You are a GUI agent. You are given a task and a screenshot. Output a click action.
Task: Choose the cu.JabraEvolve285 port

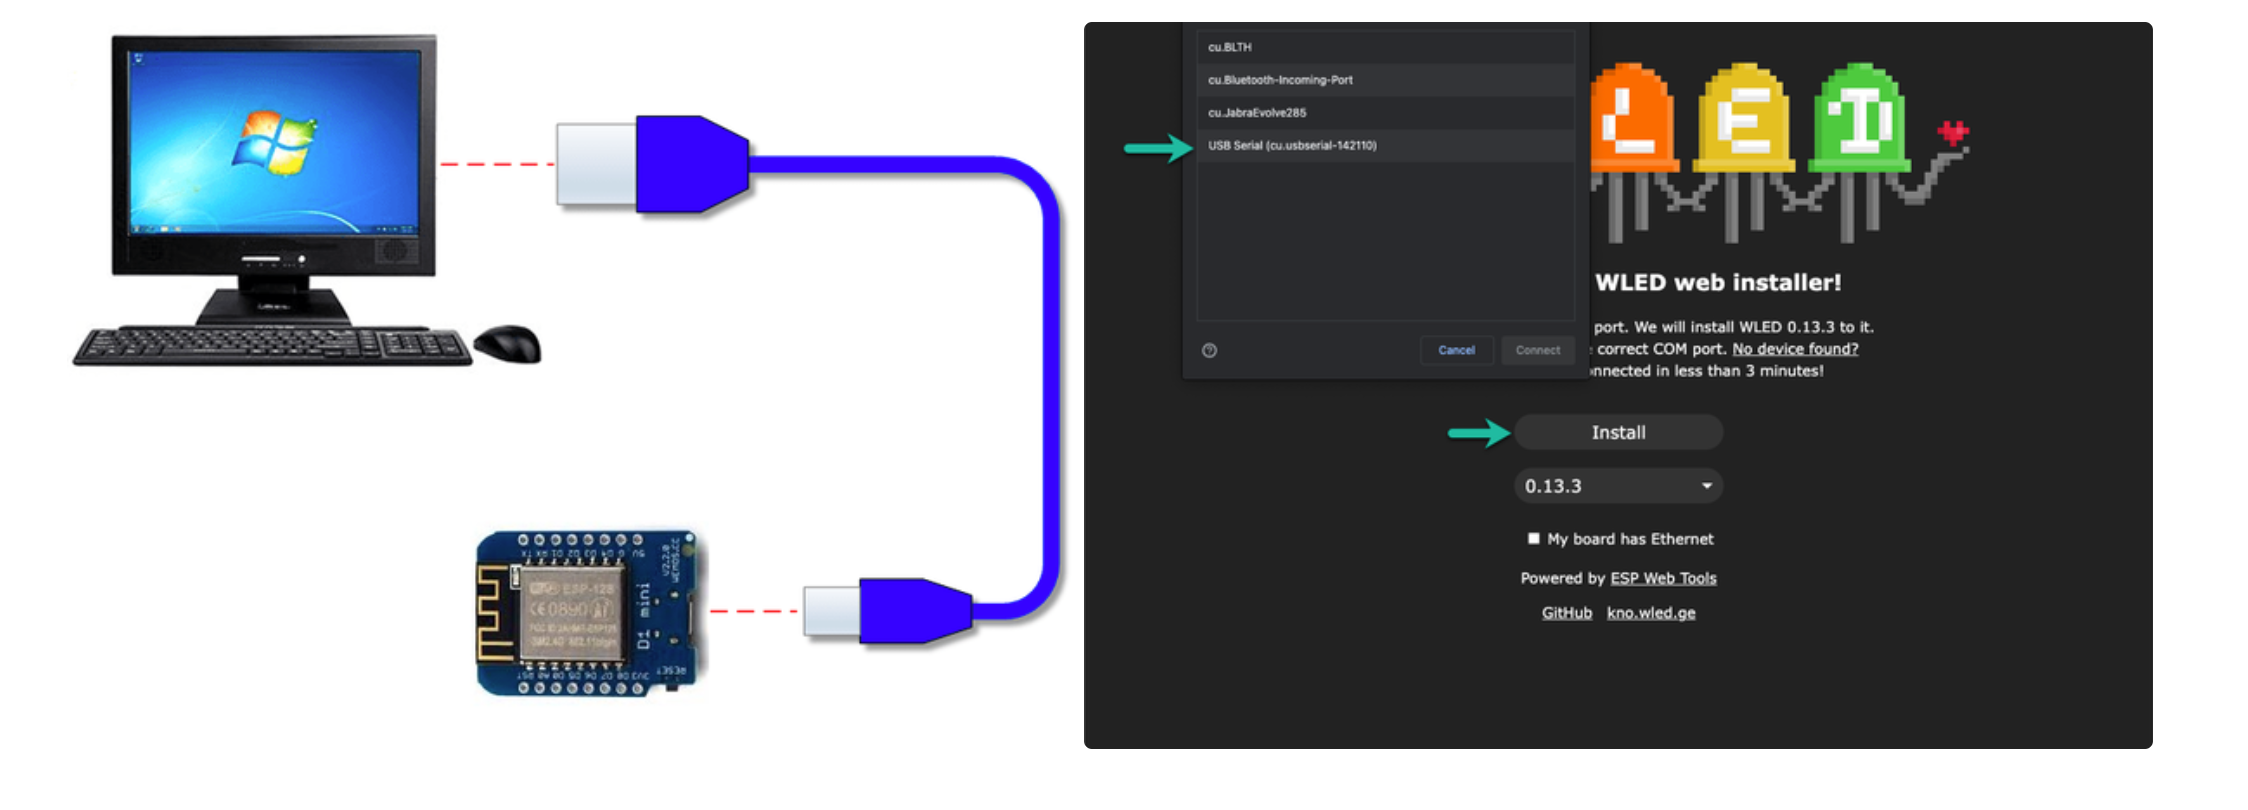[x=1385, y=113]
